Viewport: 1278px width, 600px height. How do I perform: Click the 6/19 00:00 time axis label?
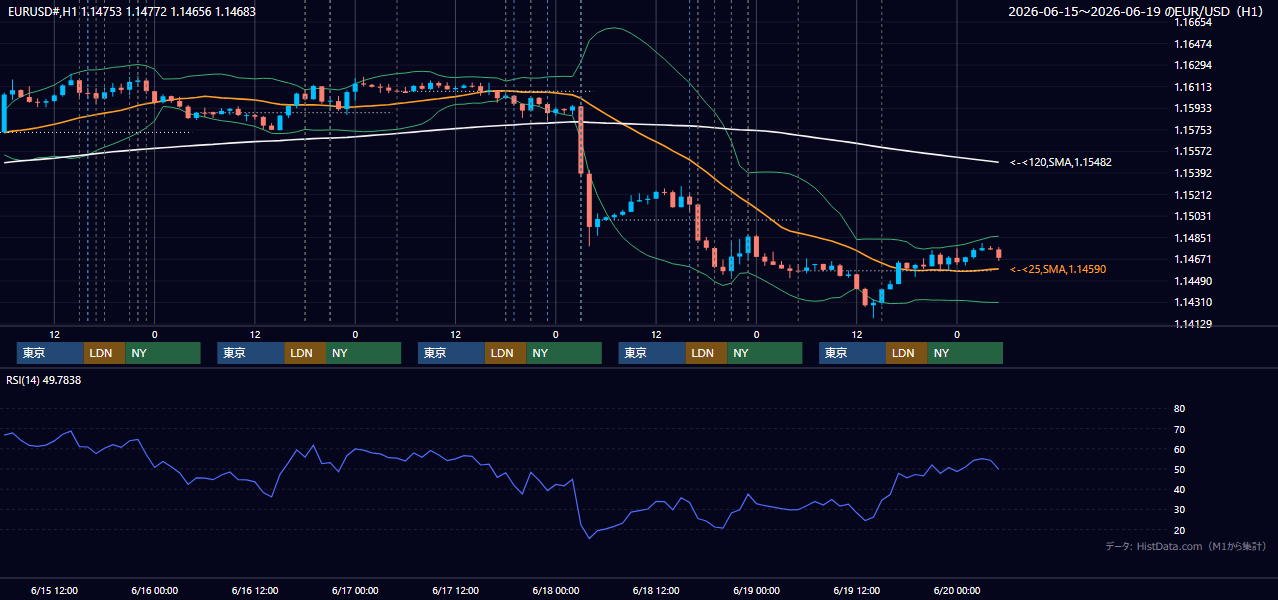(x=756, y=590)
